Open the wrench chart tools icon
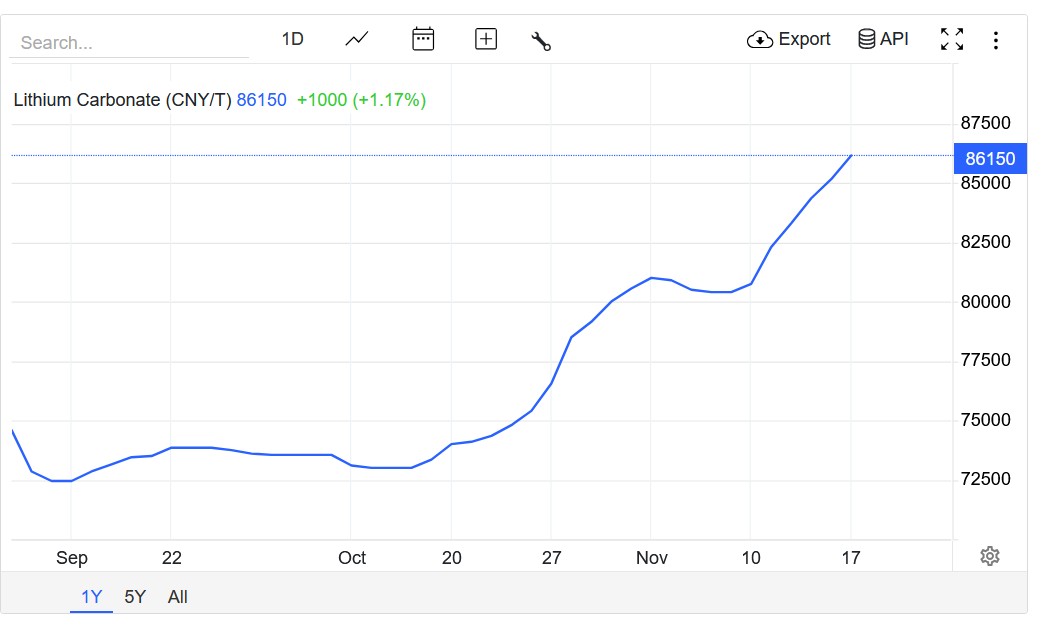 pyautogui.click(x=541, y=41)
